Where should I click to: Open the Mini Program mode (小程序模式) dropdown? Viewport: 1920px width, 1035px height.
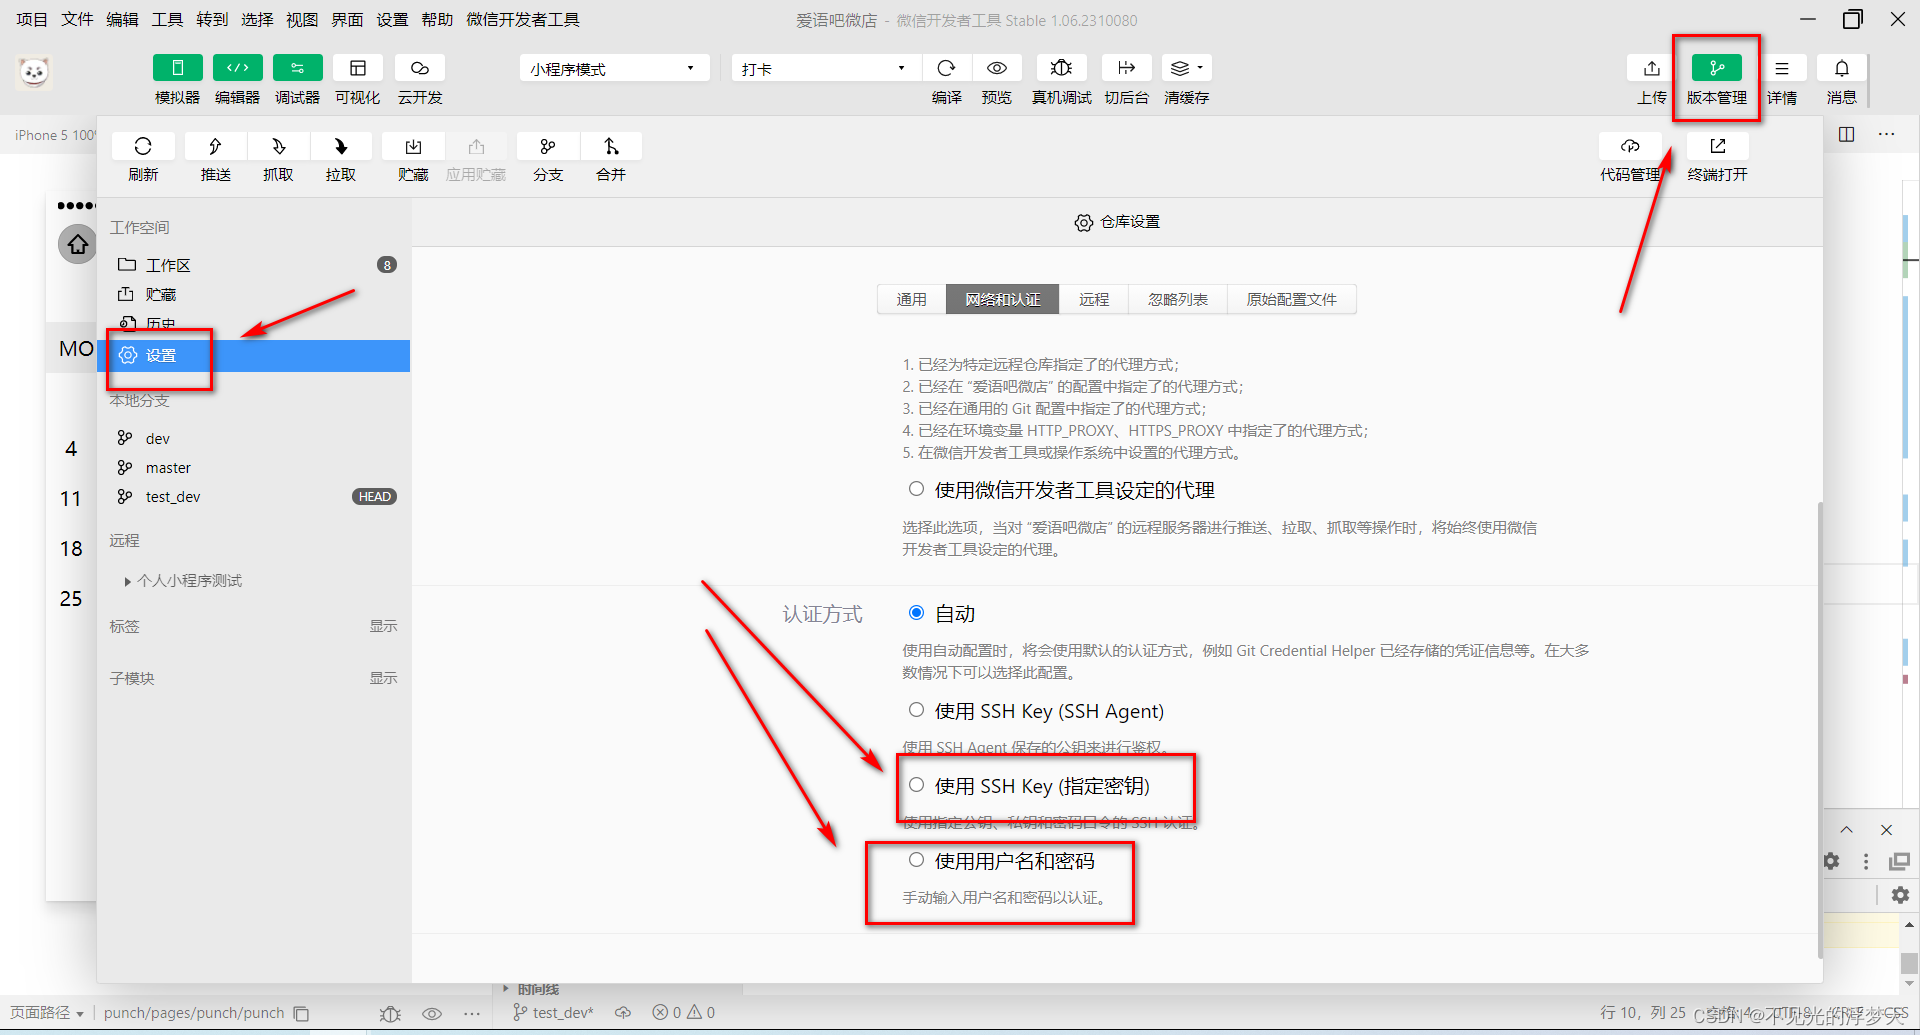(x=614, y=68)
